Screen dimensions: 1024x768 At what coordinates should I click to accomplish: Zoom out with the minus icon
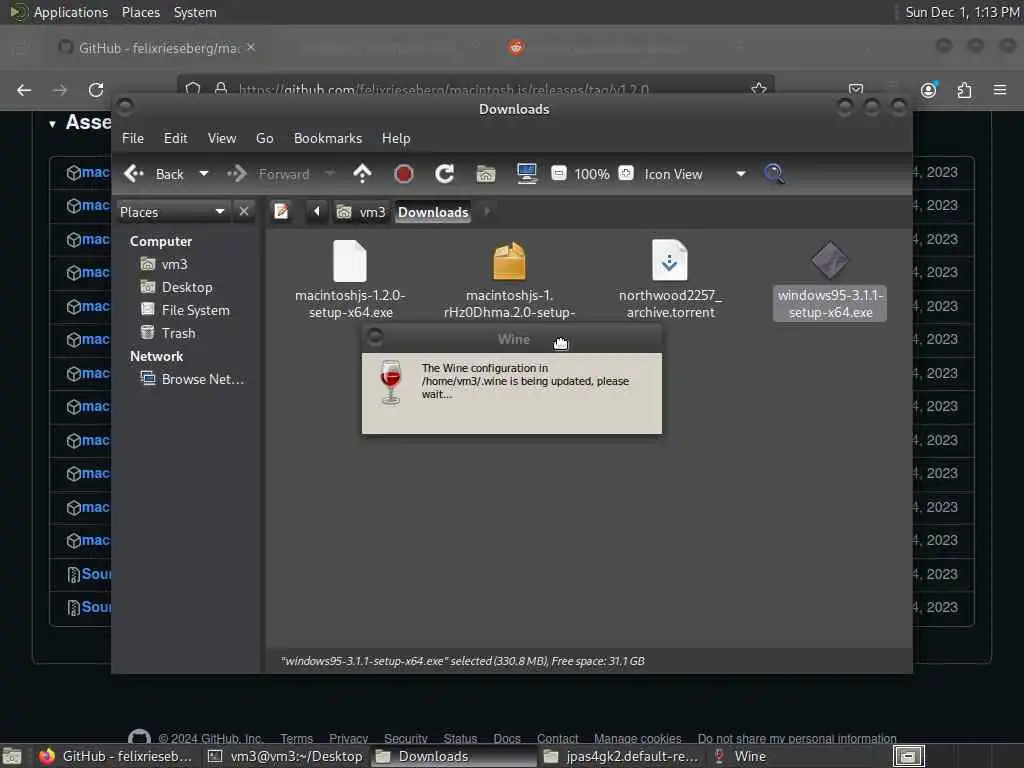pyautogui.click(x=559, y=173)
